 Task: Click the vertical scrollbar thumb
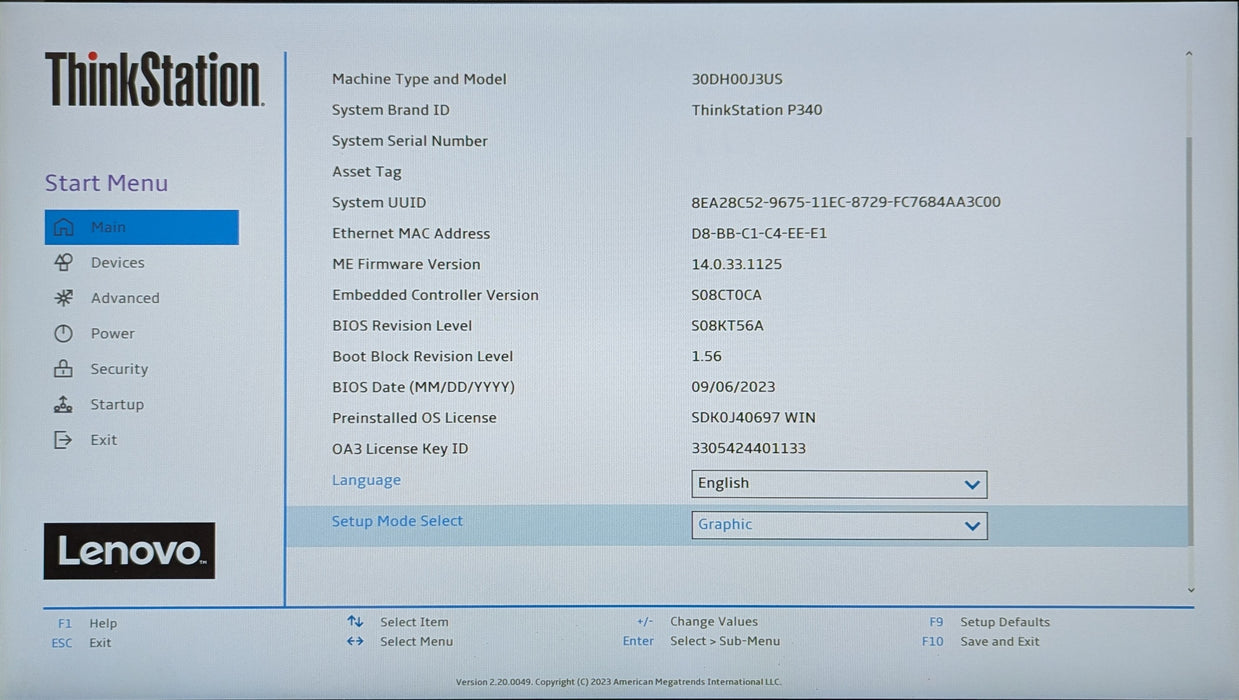[x=1189, y=340]
